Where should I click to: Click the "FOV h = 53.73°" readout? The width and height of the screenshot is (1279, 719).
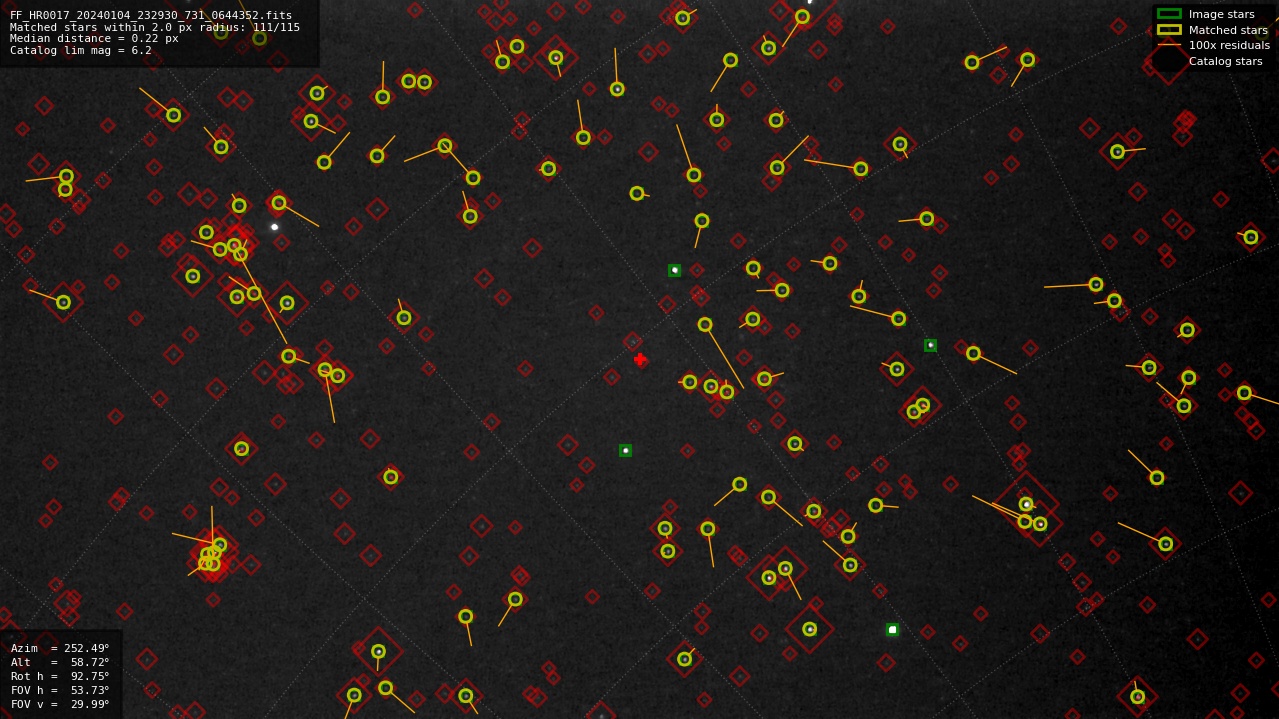point(60,690)
